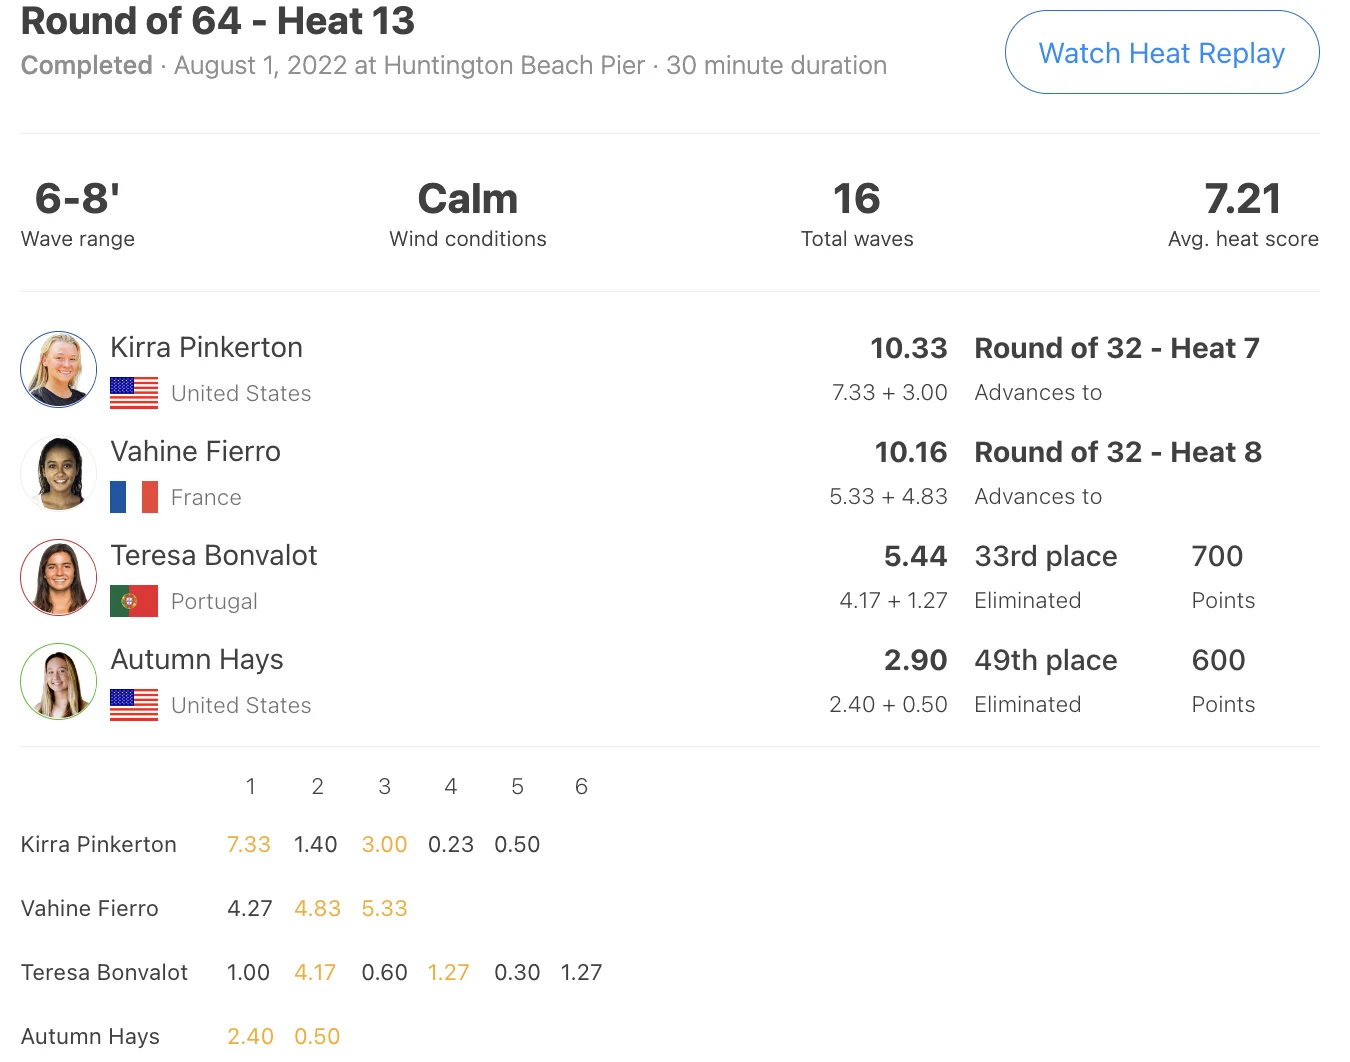Select Autumn Hays' 2.40 wave score
This screenshot has width=1350, height=1062.
click(250, 1036)
